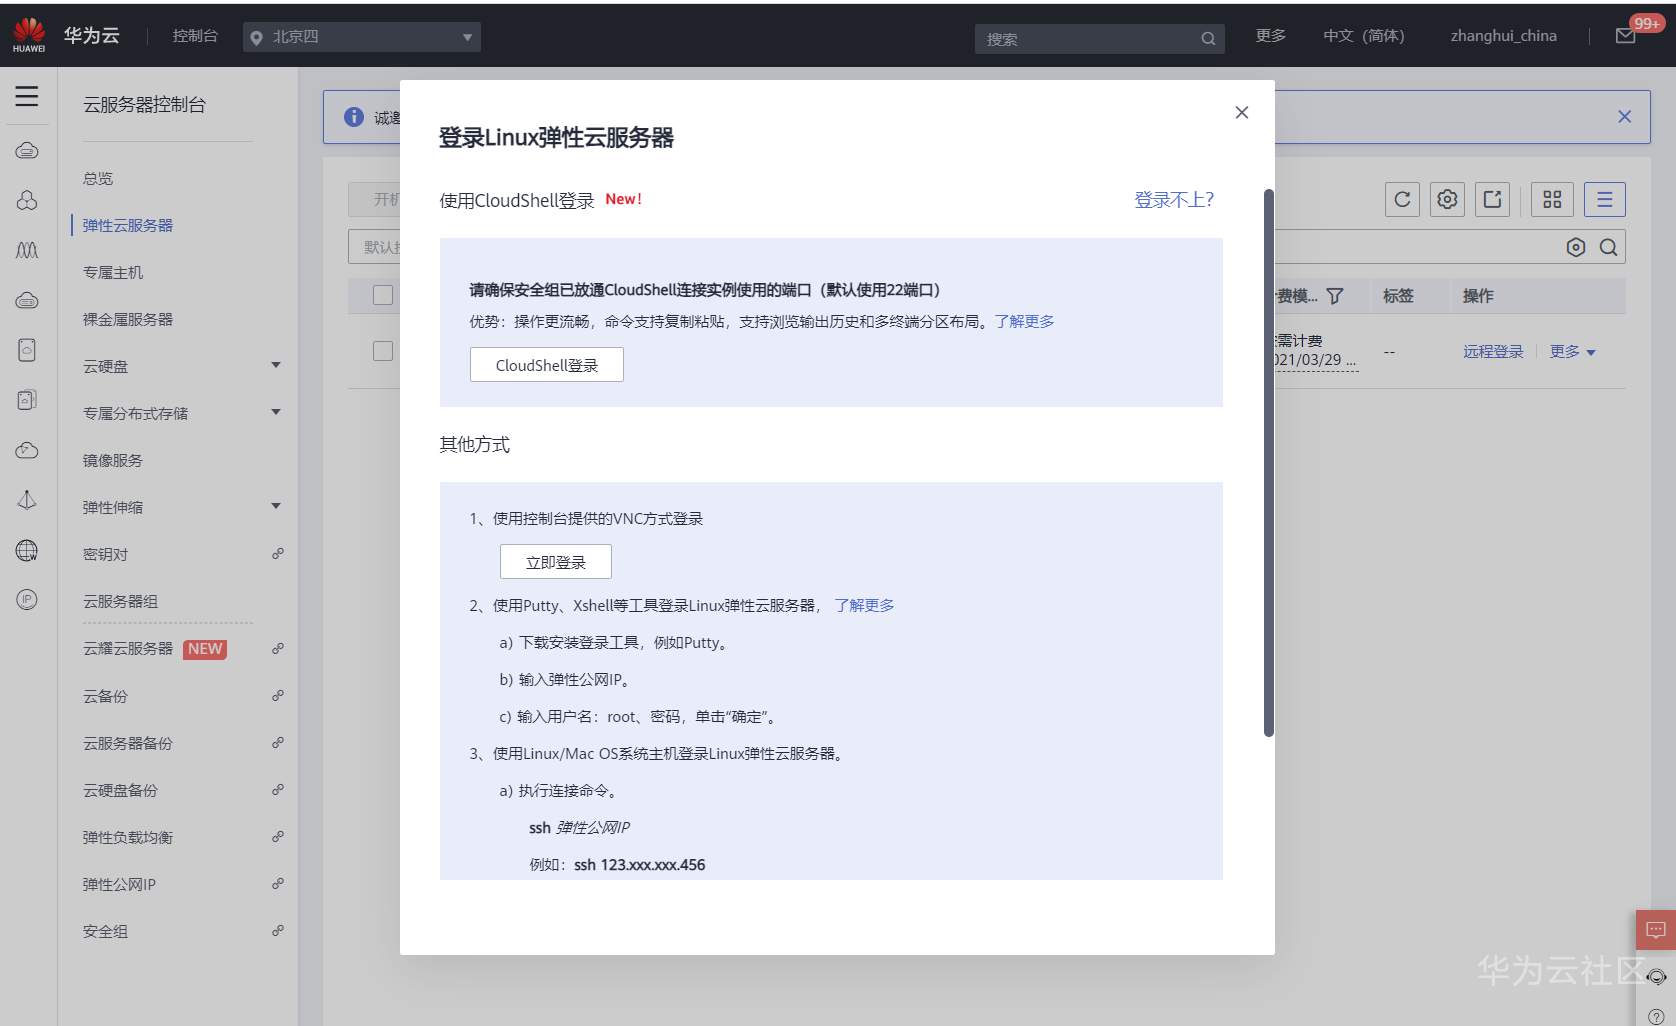Open the 登录不上? help link
This screenshot has height=1026, width=1676.
tap(1174, 200)
